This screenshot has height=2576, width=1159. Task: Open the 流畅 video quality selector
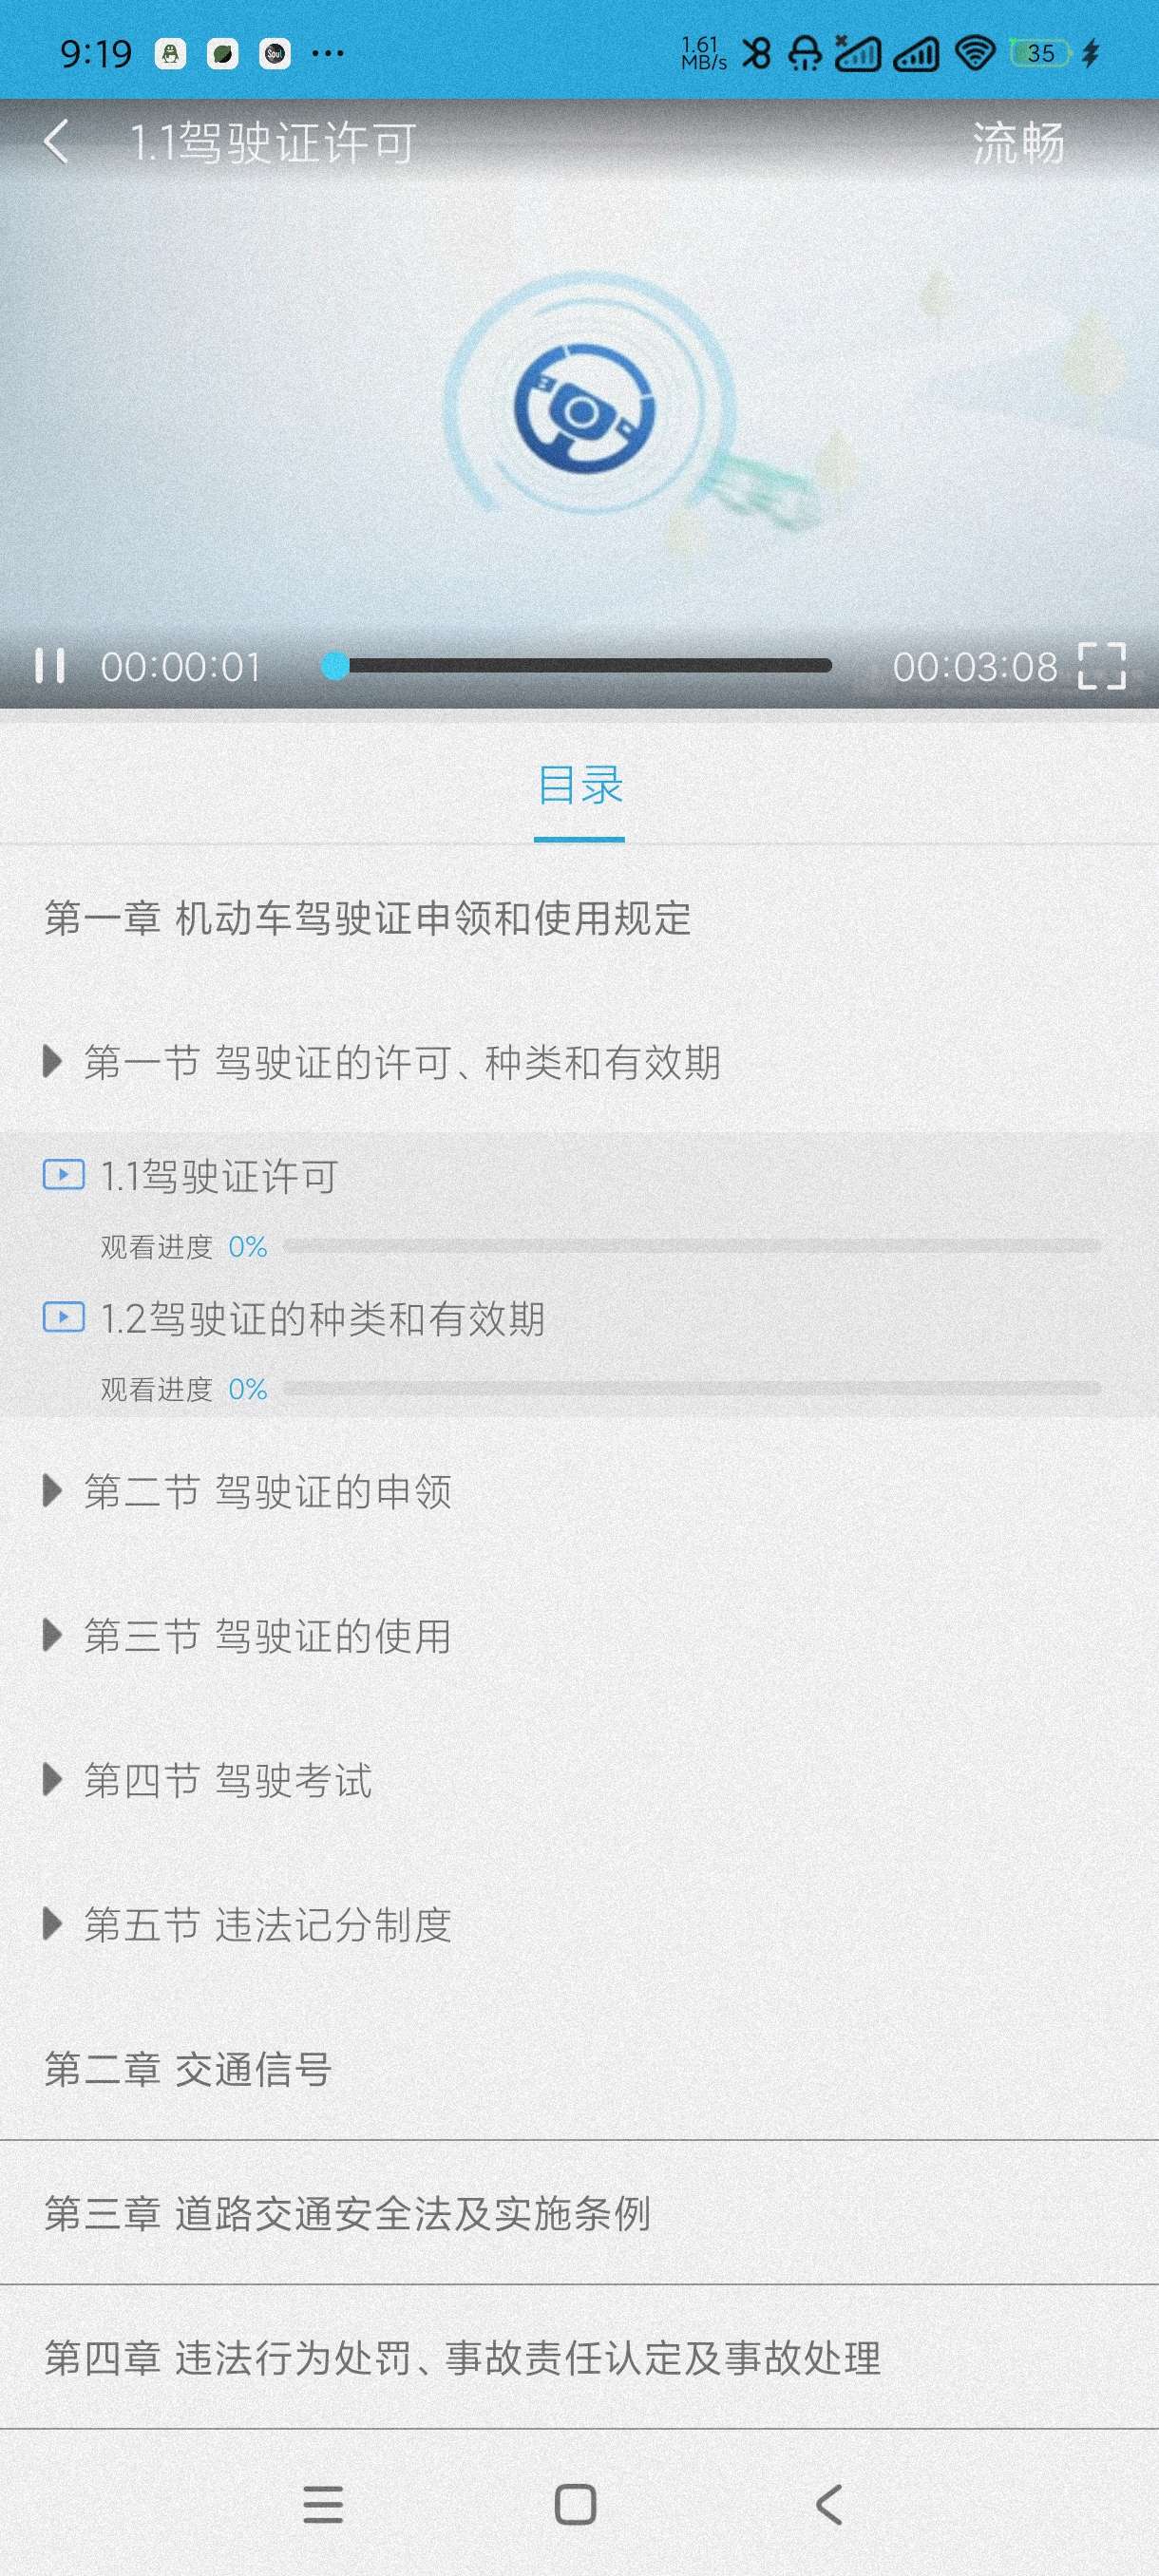(x=1017, y=143)
